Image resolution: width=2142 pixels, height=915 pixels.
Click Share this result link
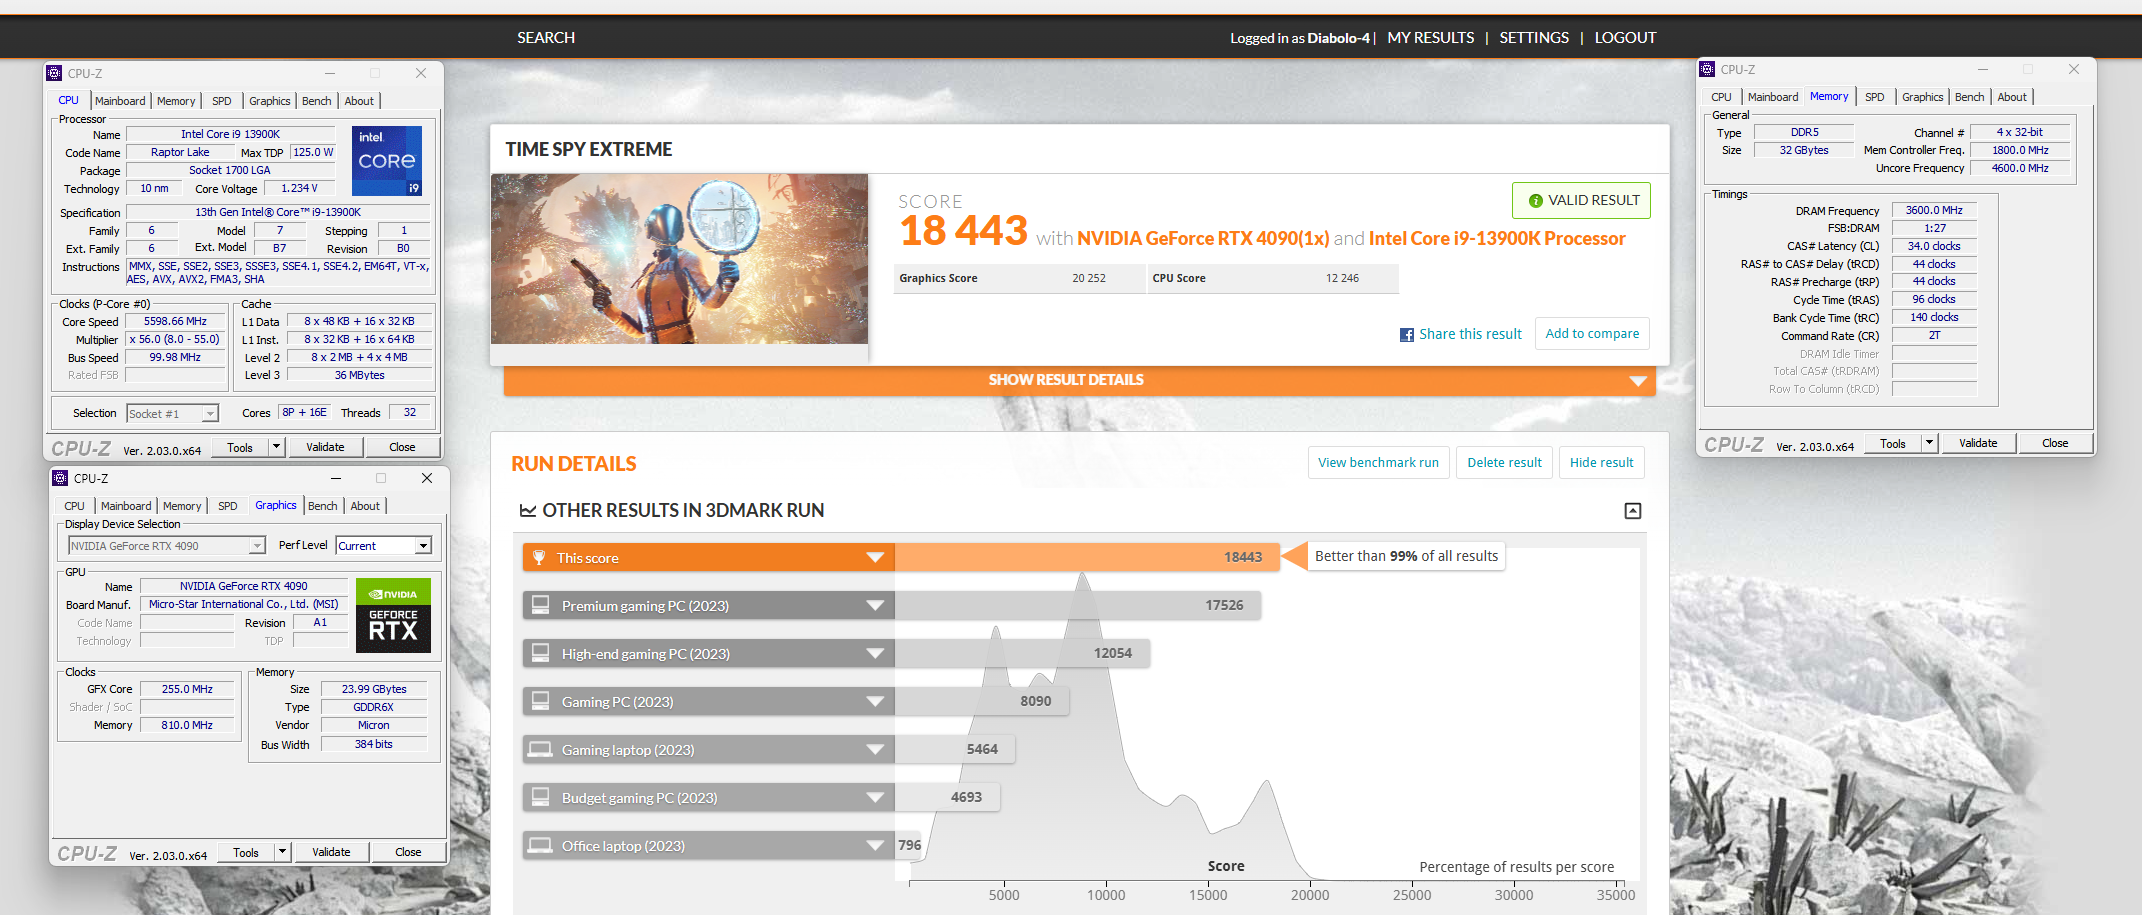(x=1470, y=334)
